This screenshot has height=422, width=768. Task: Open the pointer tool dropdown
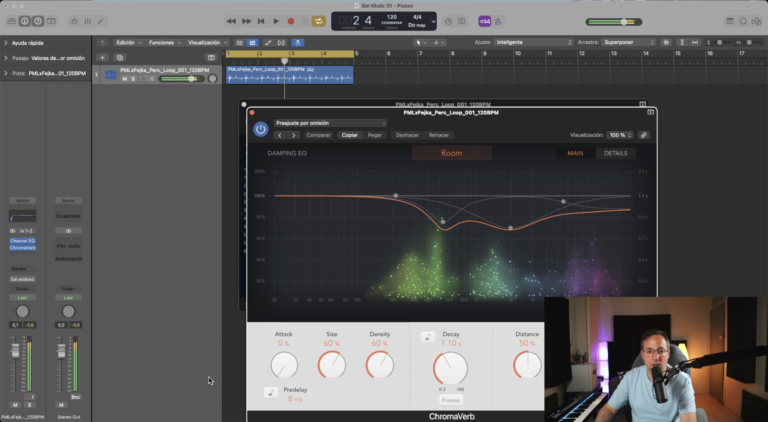coord(421,43)
